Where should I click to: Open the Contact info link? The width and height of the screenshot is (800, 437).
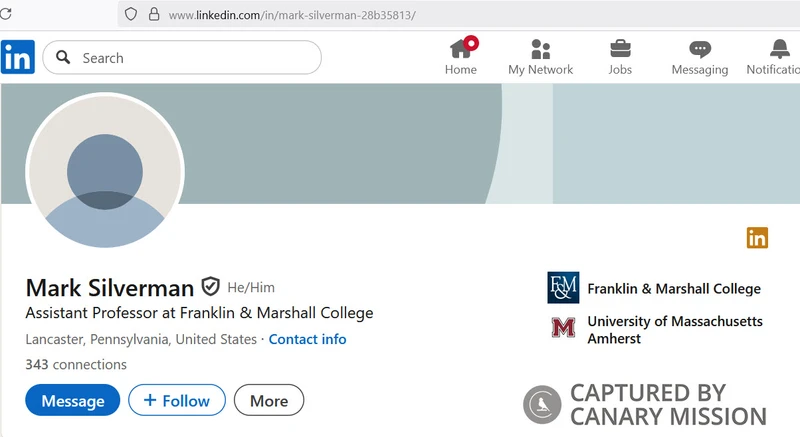click(x=307, y=339)
